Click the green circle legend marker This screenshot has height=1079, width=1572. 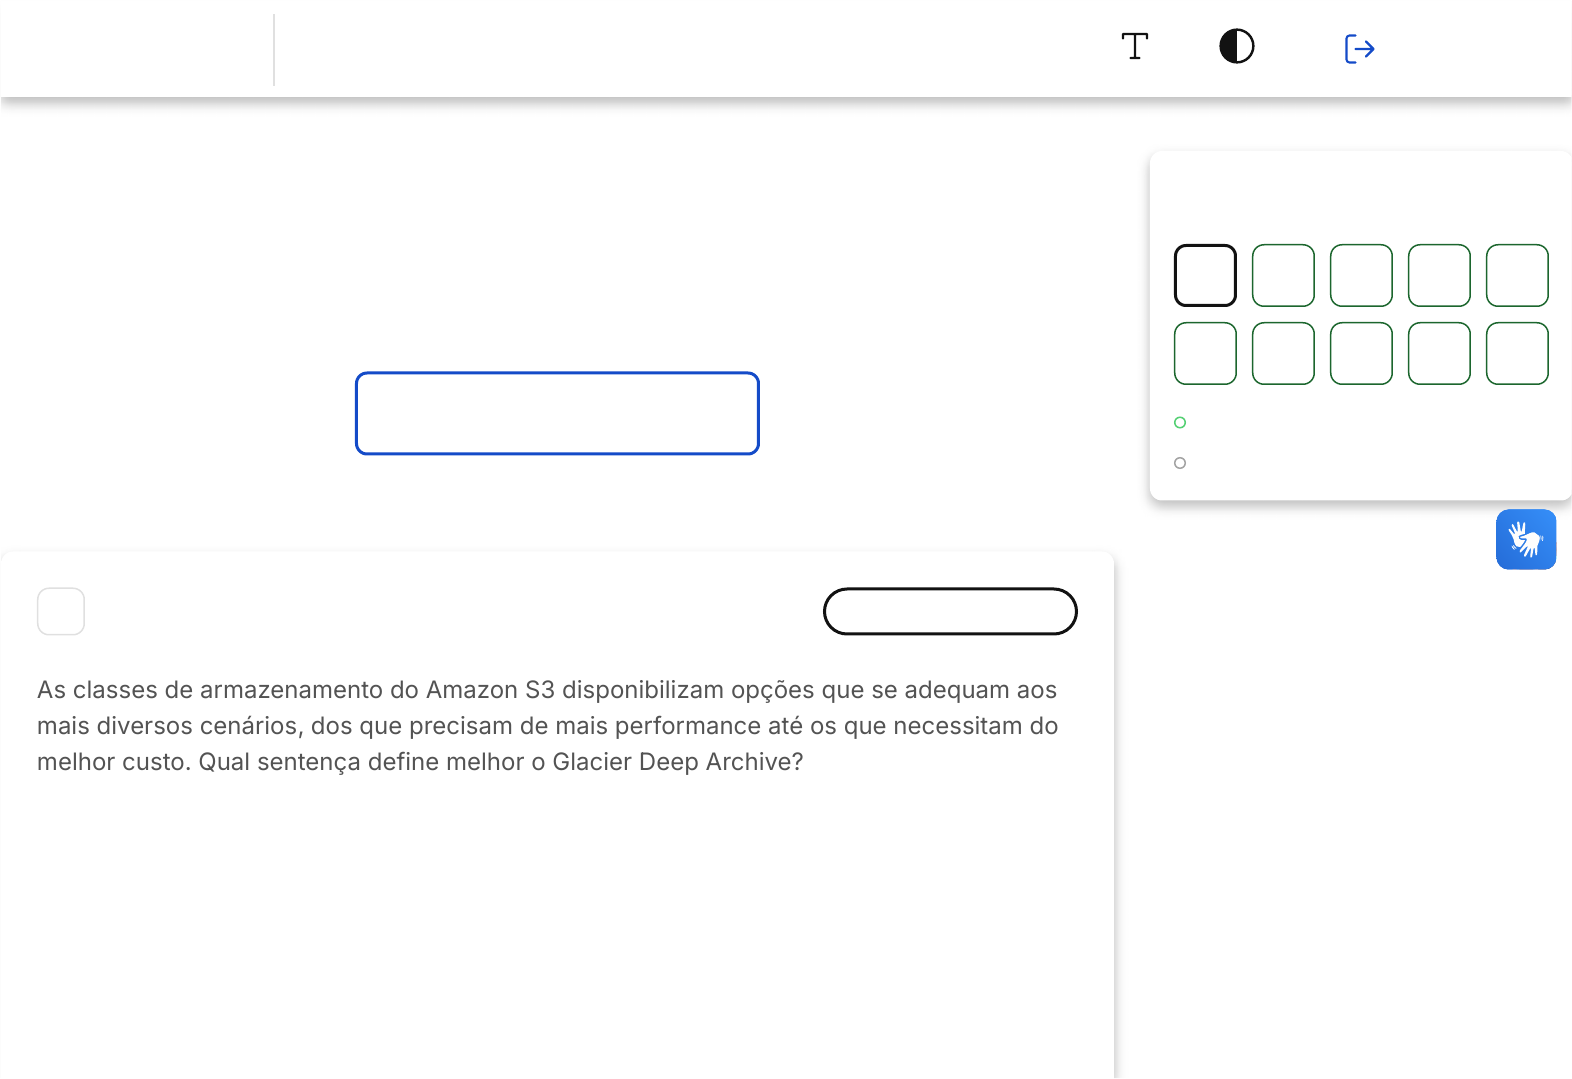coord(1180,423)
